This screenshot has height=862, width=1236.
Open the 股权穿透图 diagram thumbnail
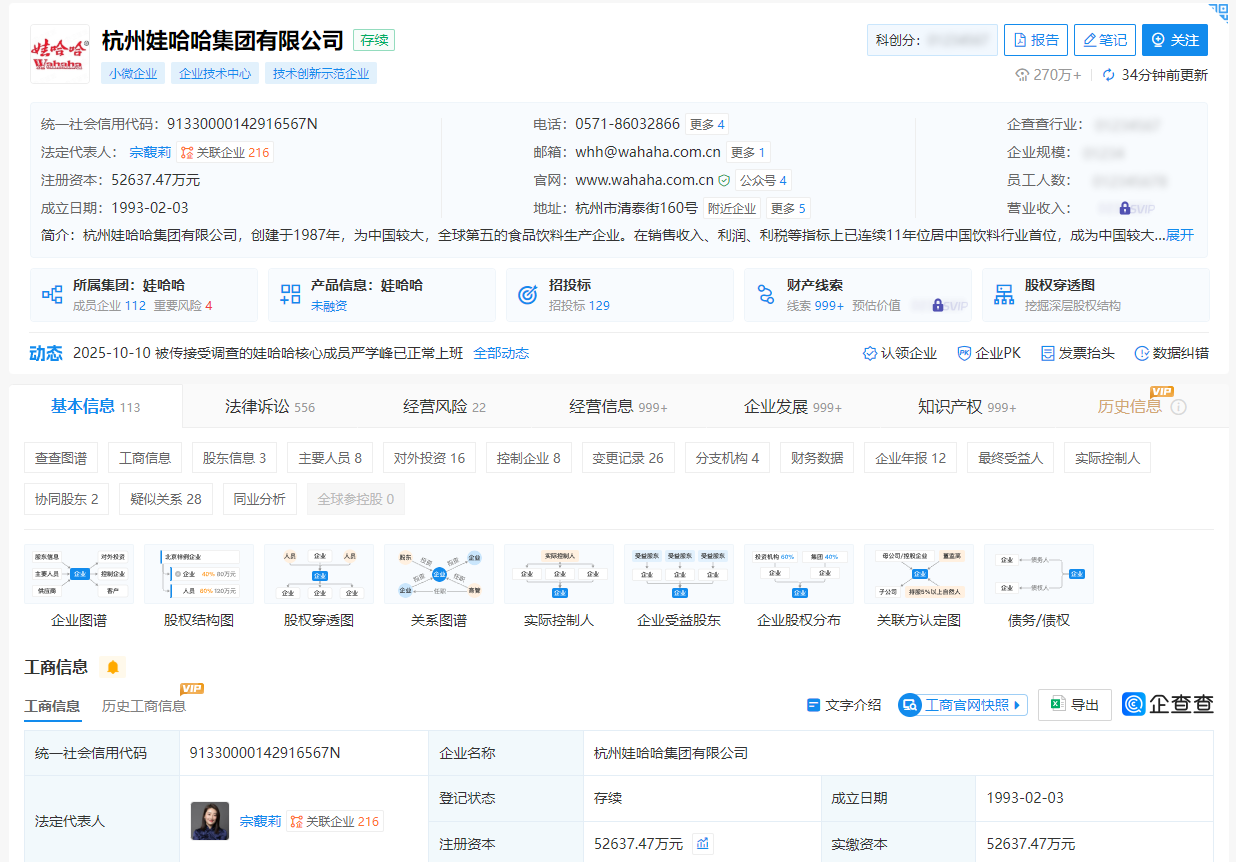(319, 575)
